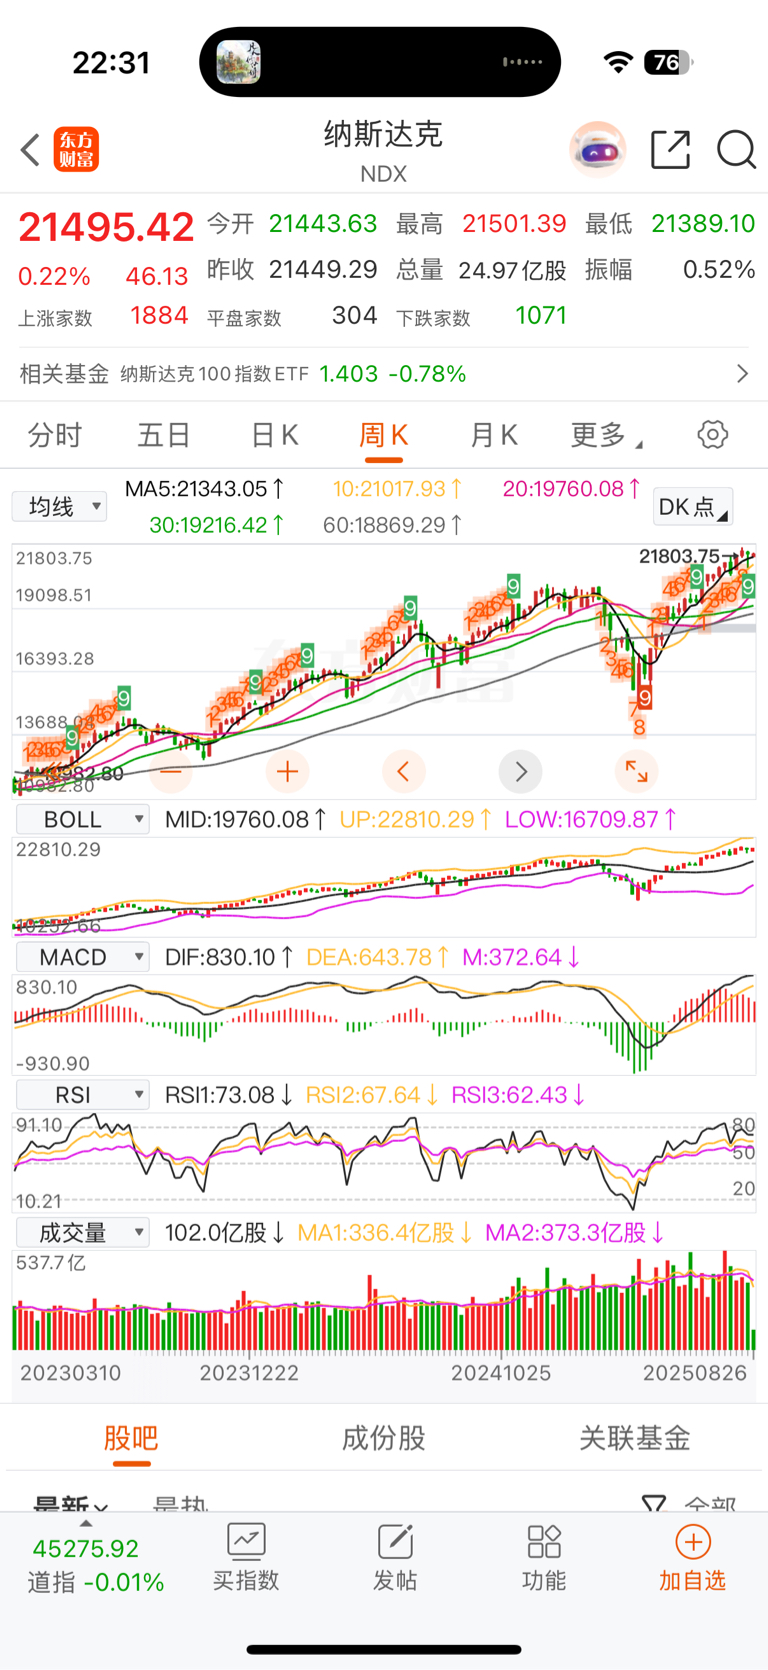Tap the 振幅 0.52% value

tap(719, 270)
